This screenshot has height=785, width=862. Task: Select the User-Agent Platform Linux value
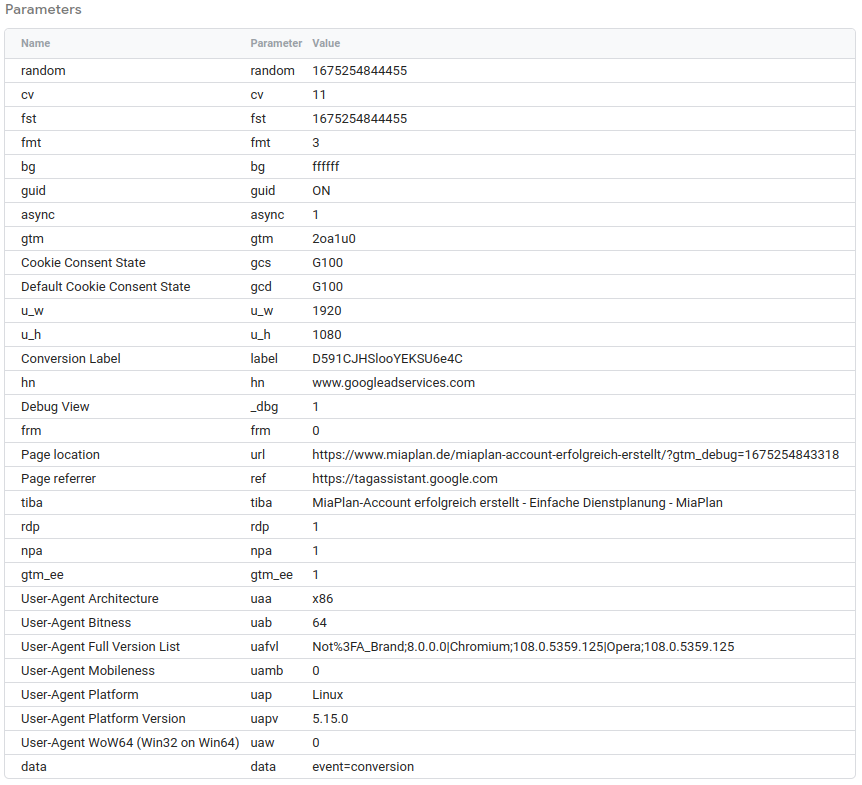pos(328,695)
